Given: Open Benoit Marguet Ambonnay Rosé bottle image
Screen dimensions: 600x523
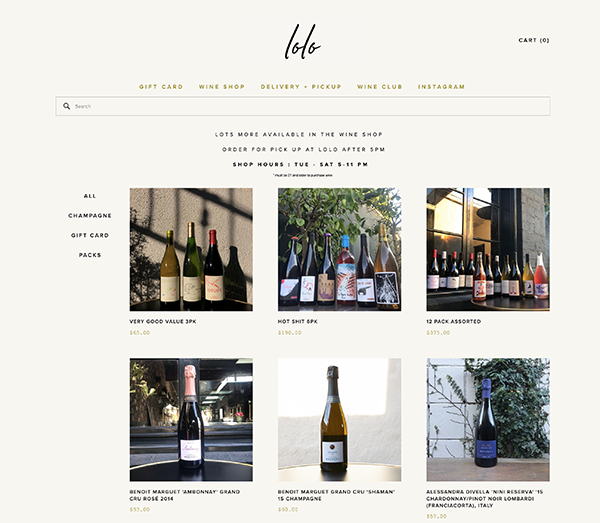Looking at the screenshot, I should point(191,420).
